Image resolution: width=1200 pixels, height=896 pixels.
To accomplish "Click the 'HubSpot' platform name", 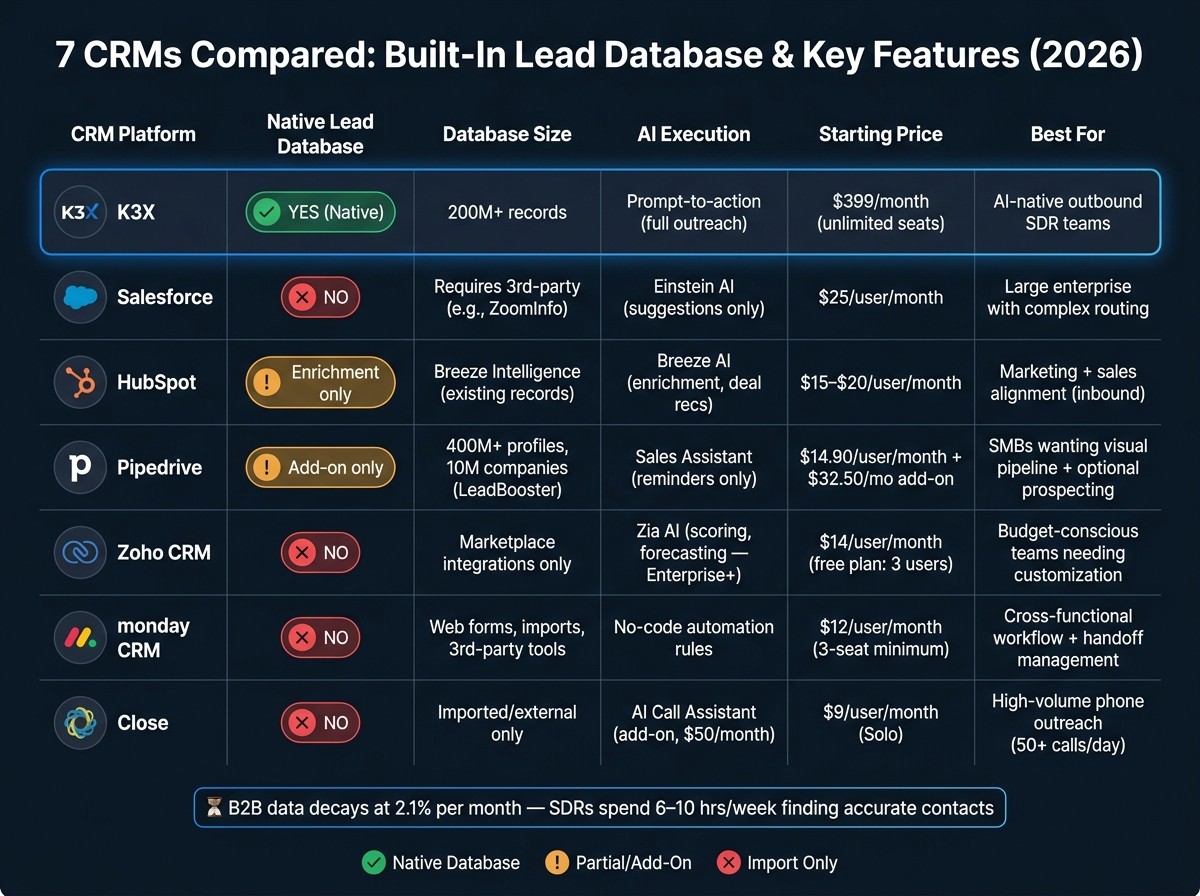I will (157, 382).
